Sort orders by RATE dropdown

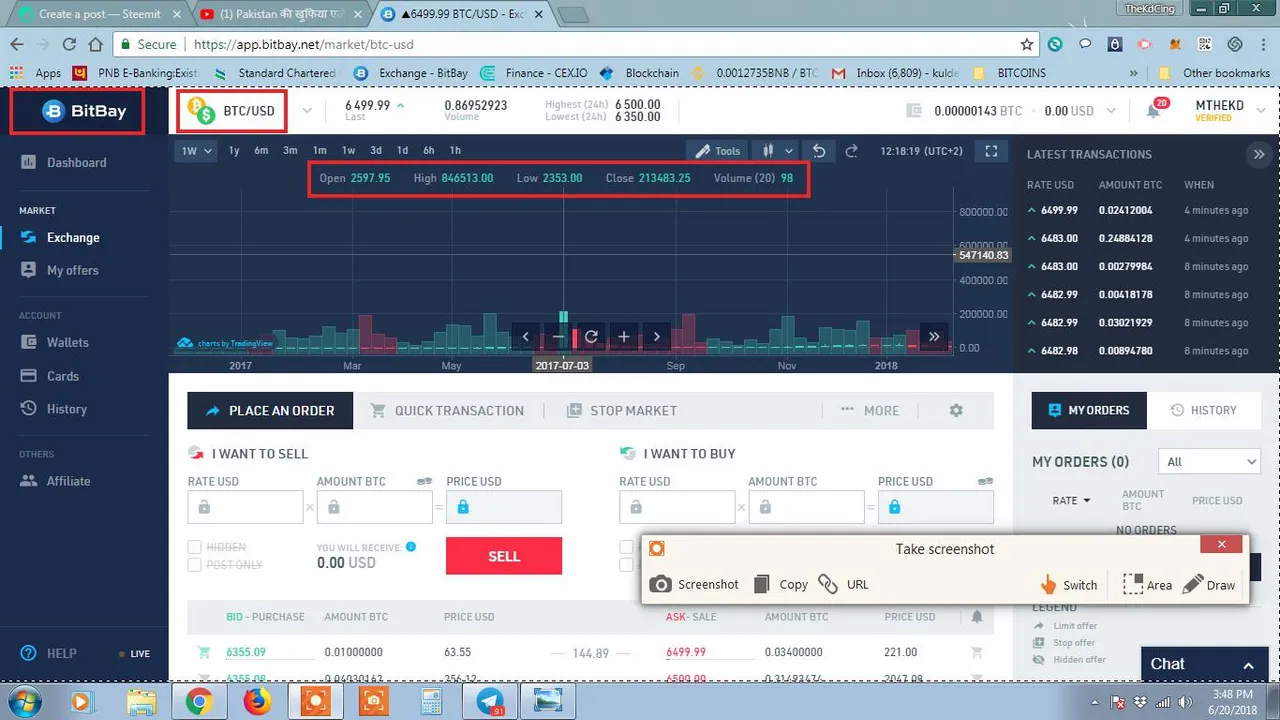coord(1071,500)
